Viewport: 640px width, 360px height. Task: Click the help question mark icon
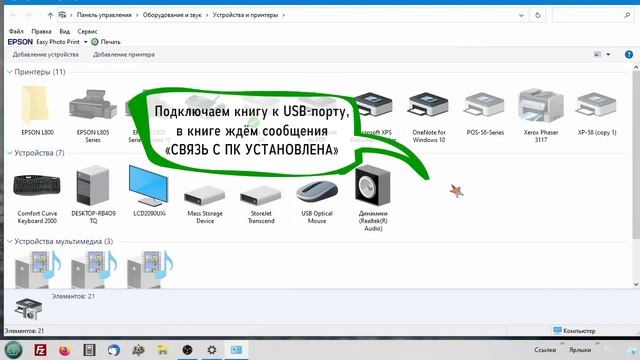(629, 55)
